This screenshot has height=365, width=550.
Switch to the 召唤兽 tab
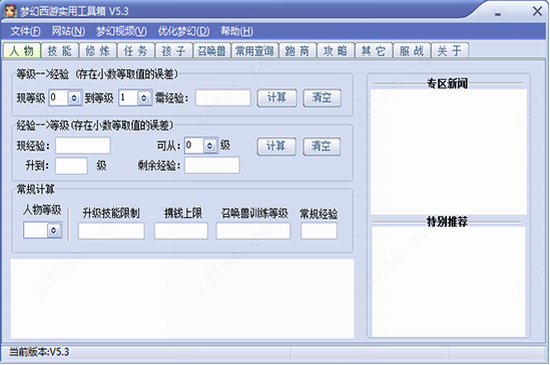coord(212,51)
